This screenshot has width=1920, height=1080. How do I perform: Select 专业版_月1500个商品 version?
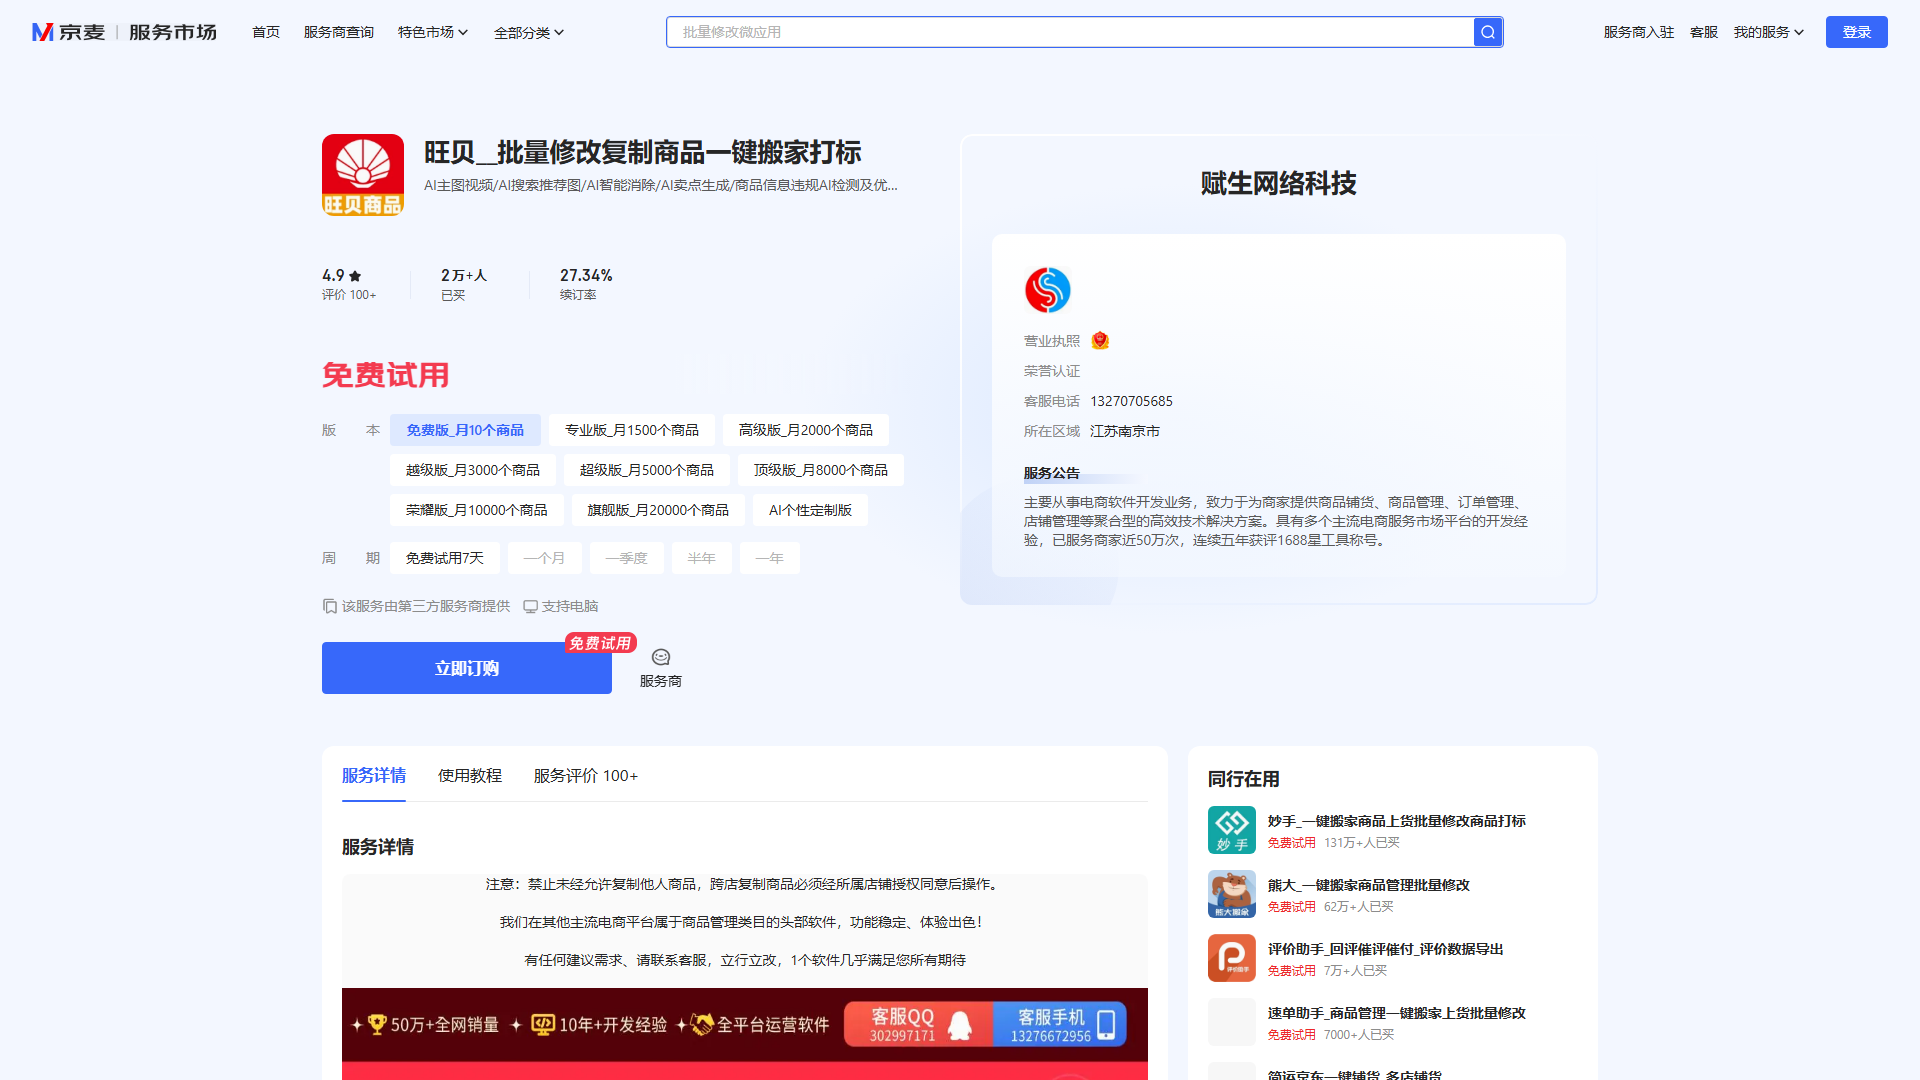click(x=632, y=430)
